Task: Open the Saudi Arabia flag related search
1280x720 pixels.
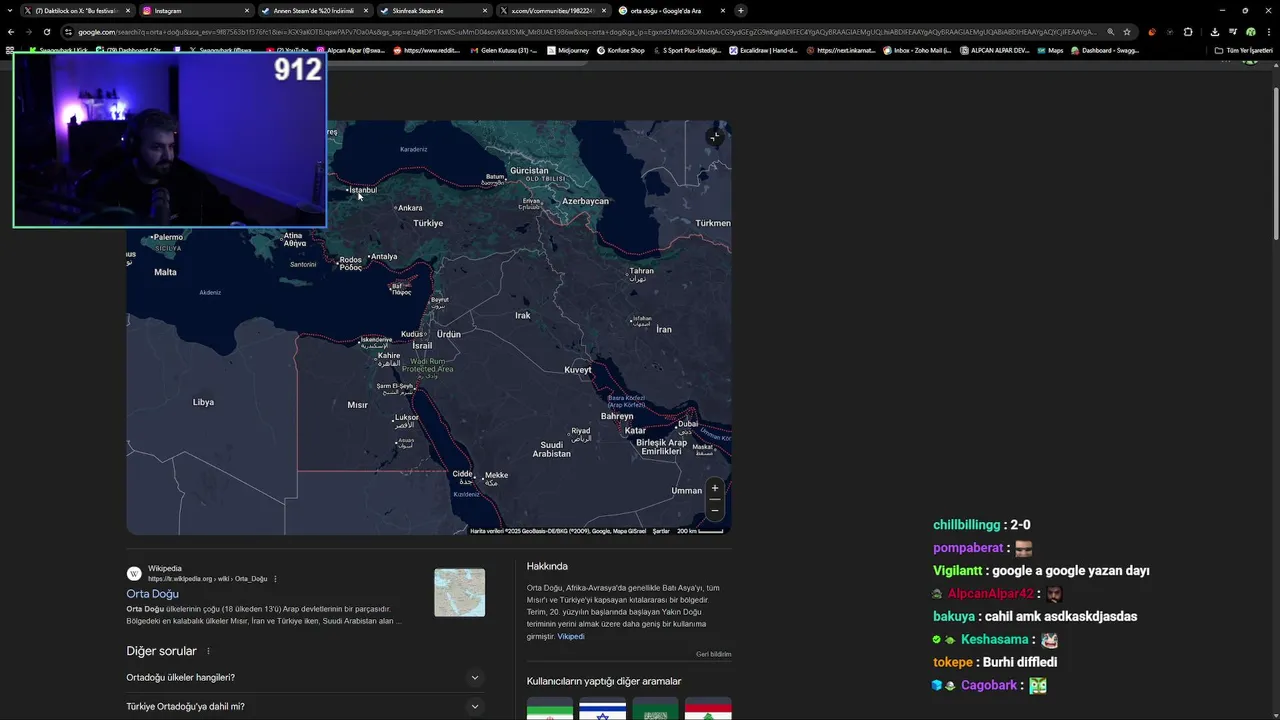Action: 656,708
